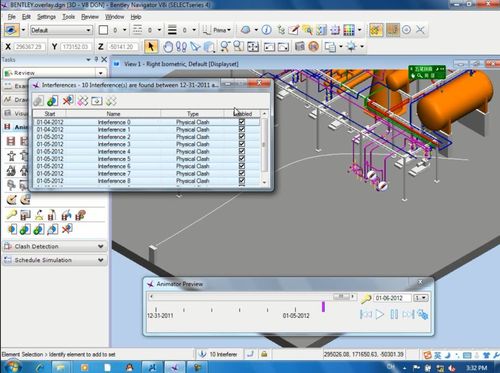The height and width of the screenshot is (373, 500).
Task: Uncheck Enabled box for Interference 6
Action: coord(242,166)
